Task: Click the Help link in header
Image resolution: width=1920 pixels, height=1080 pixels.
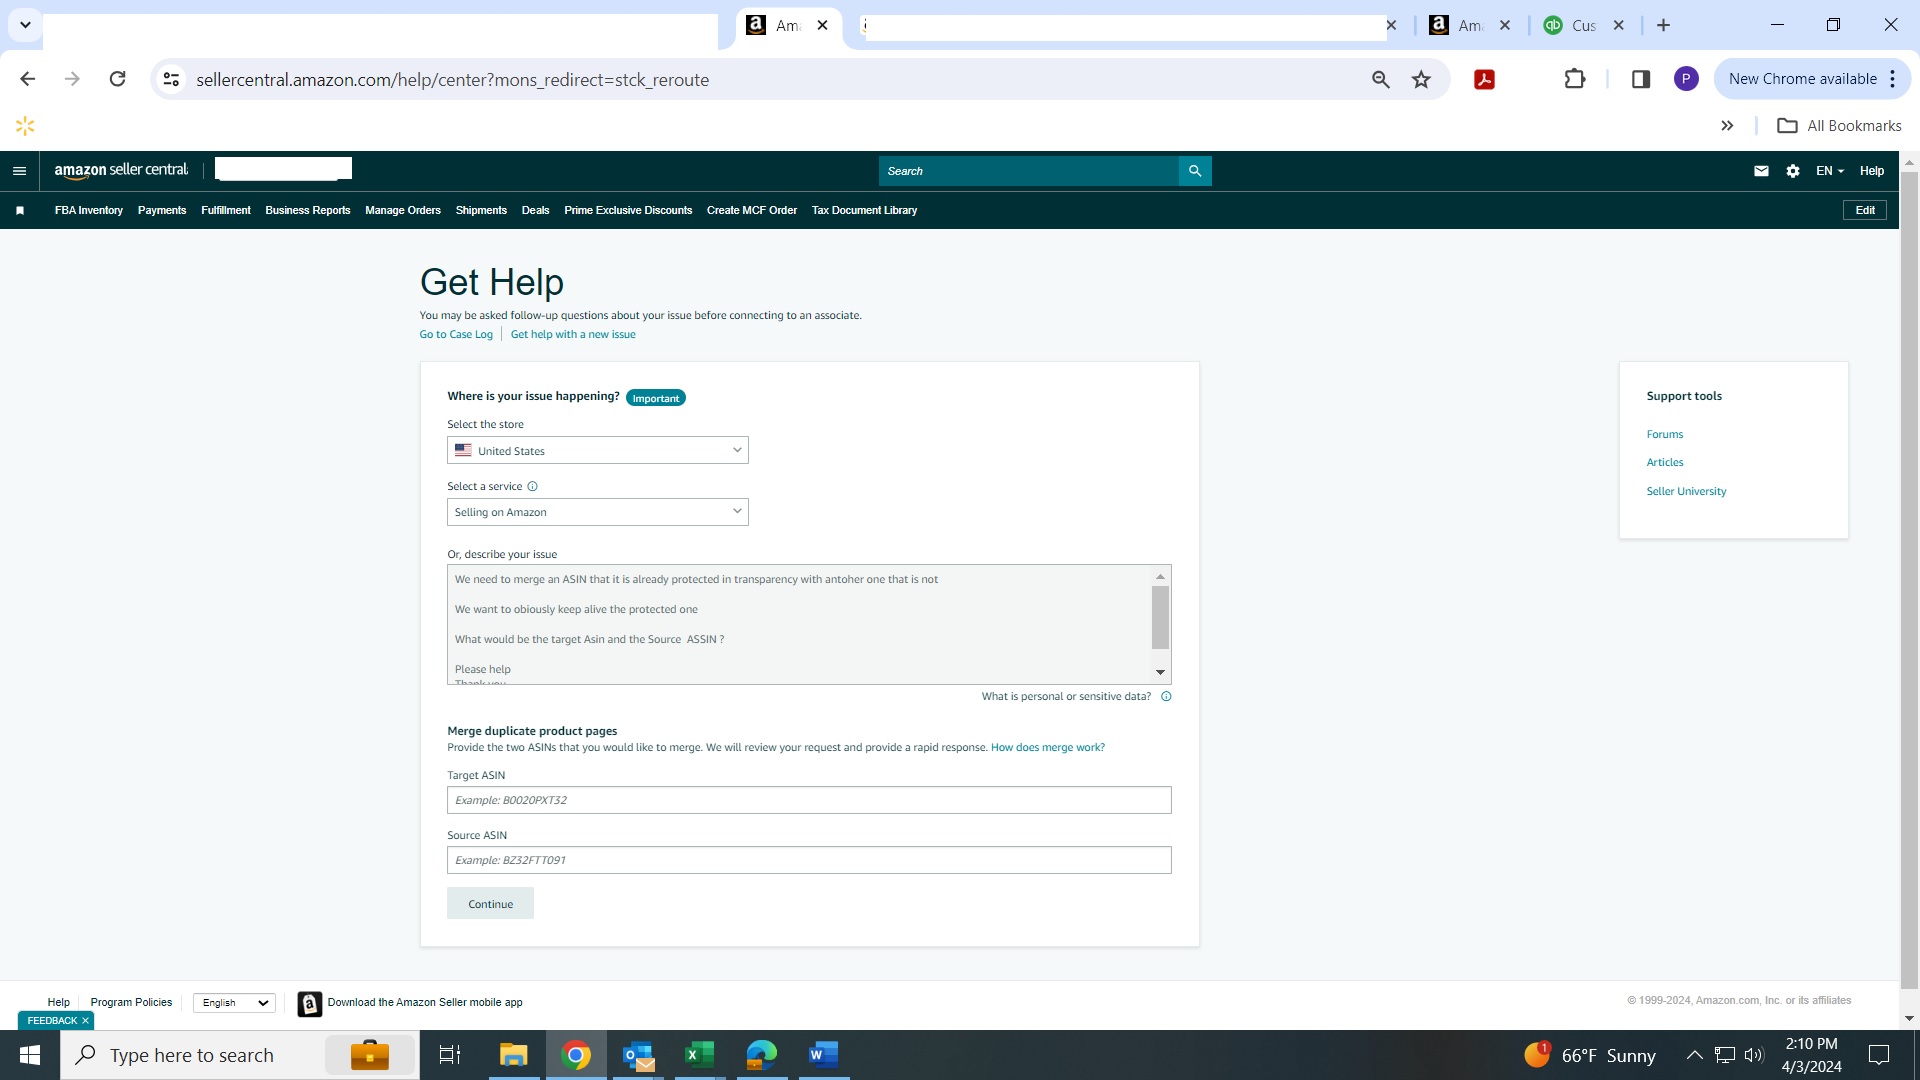Action: (x=1872, y=171)
